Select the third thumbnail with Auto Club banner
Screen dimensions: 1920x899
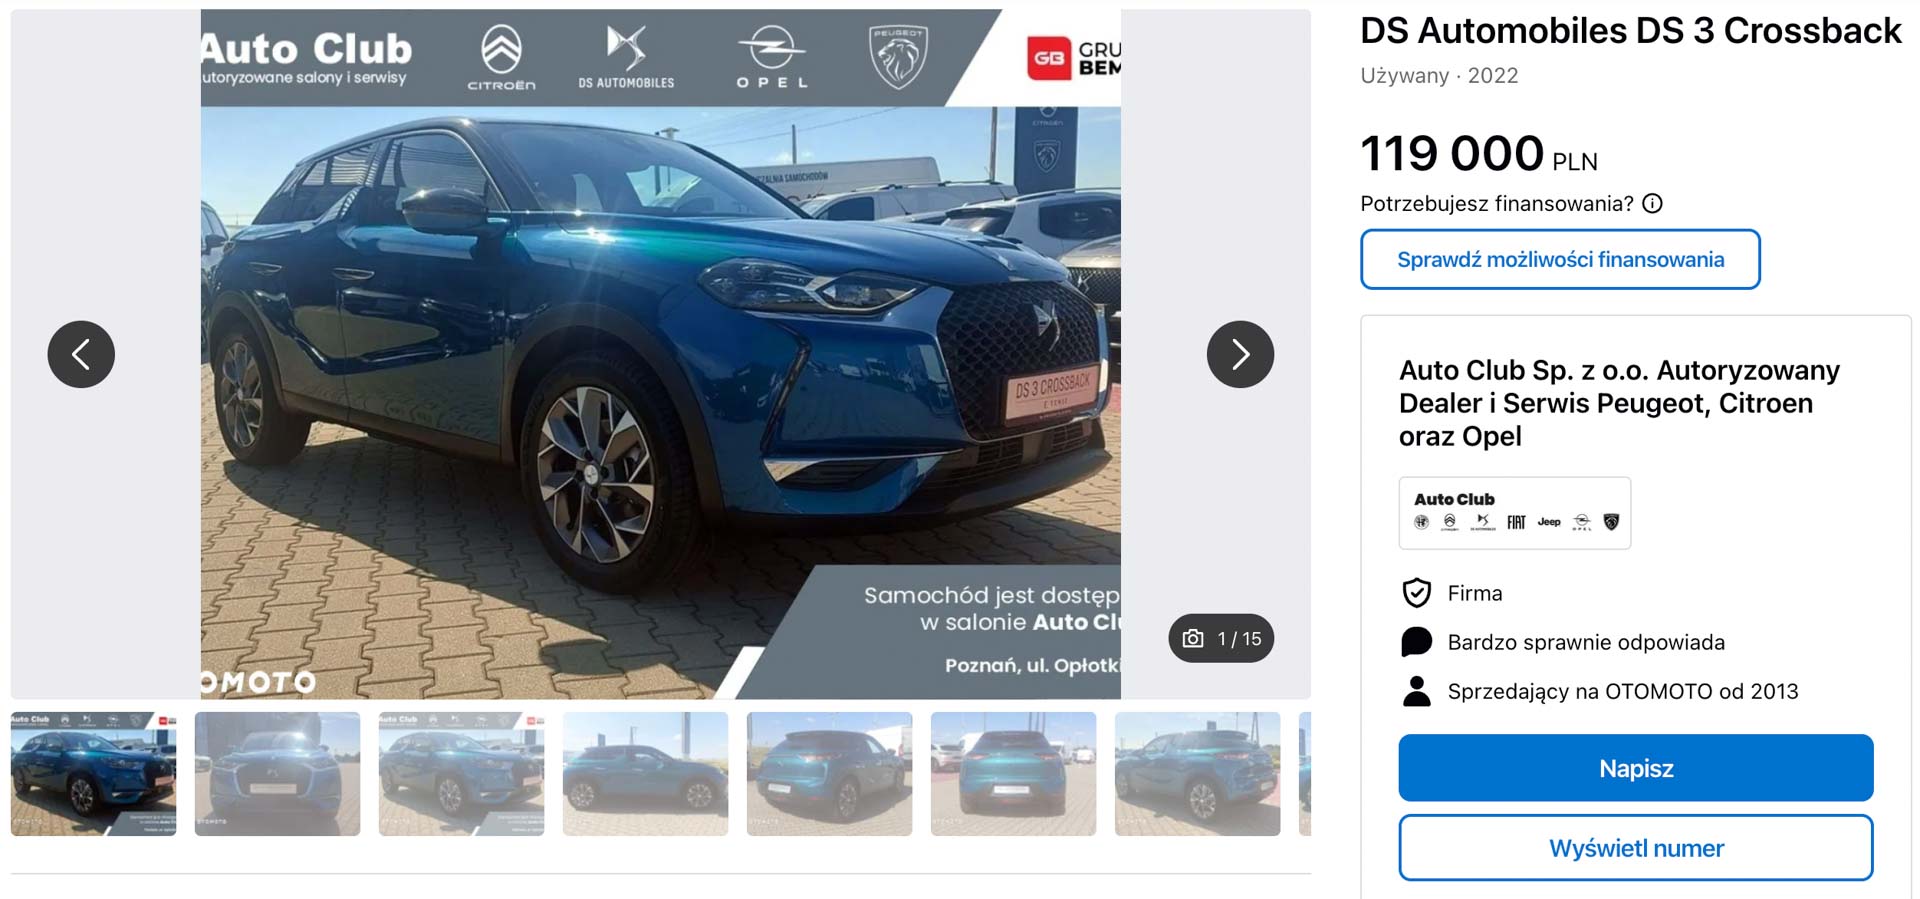461,774
